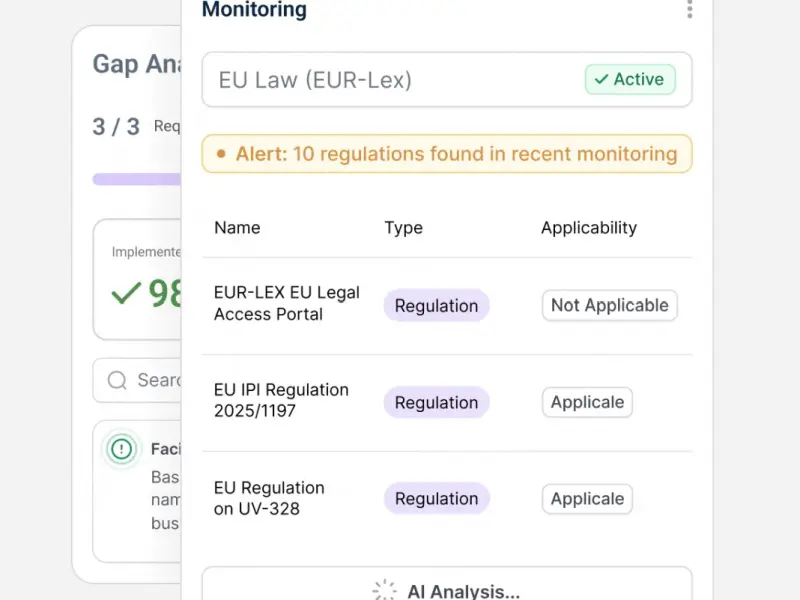Image resolution: width=800 pixels, height=600 pixels.
Task: Click the Not Applicable badge
Action: (x=610, y=305)
